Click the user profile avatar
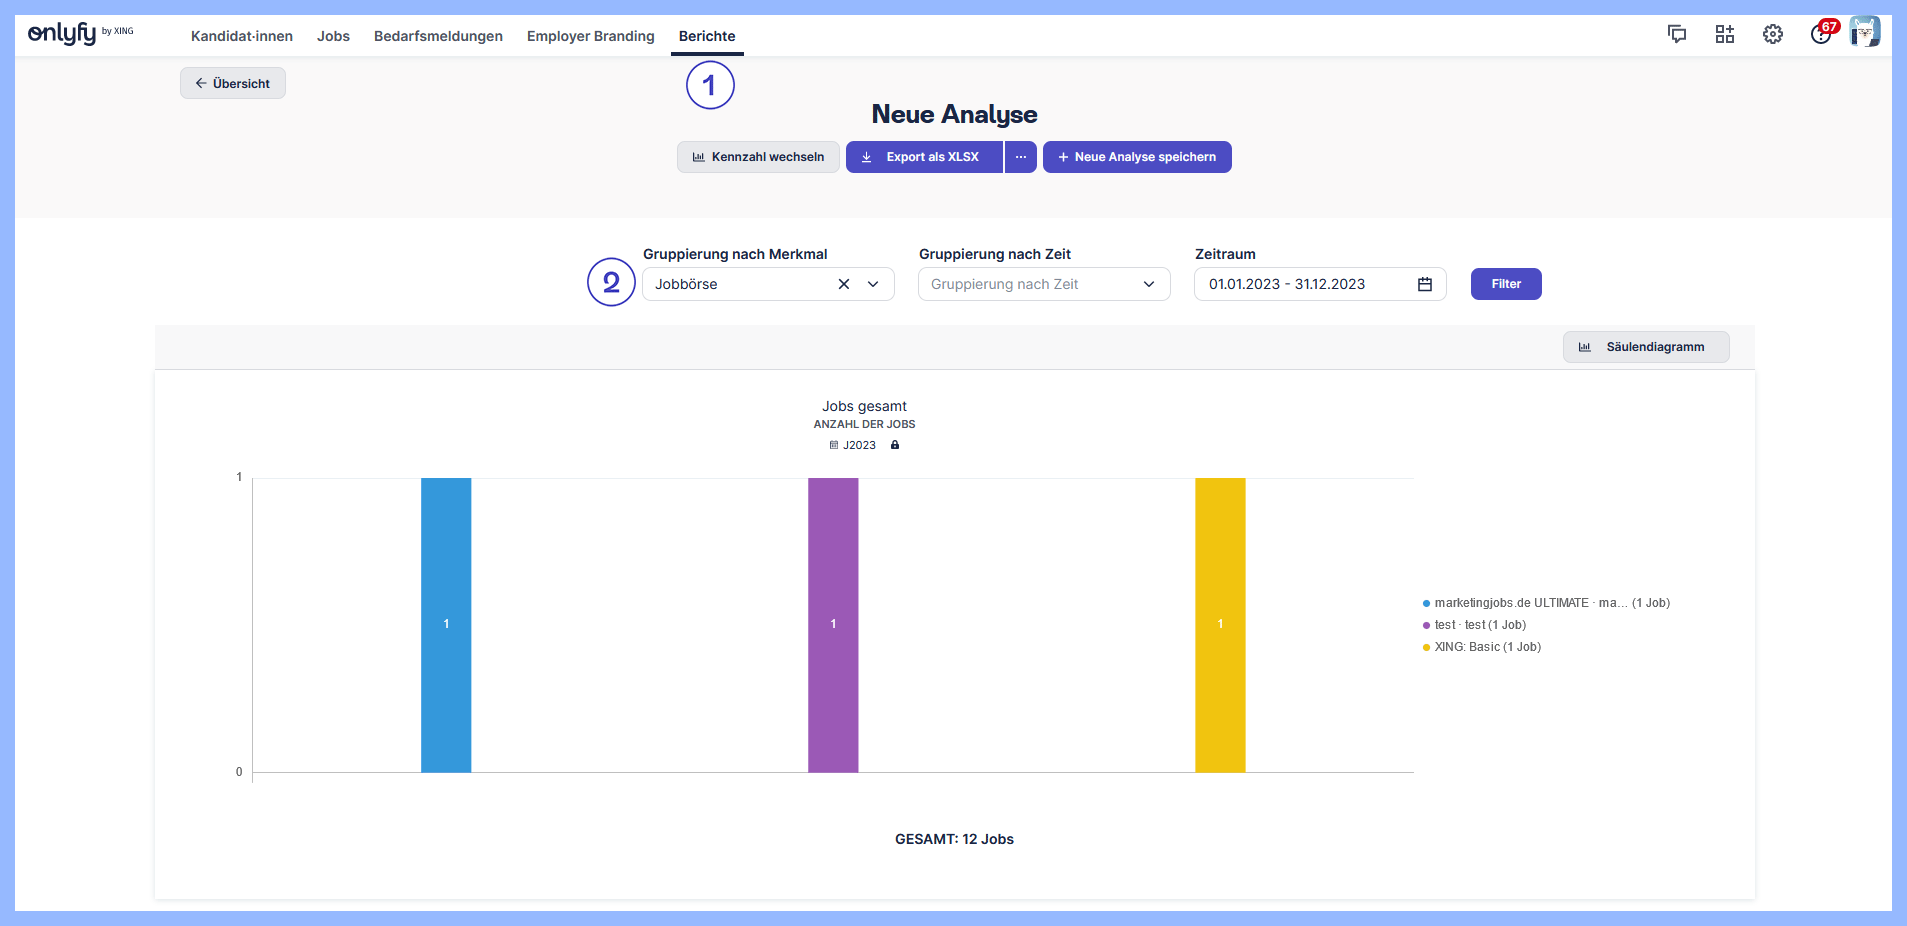Viewport: 1907px width, 926px height. pos(1865,32)
